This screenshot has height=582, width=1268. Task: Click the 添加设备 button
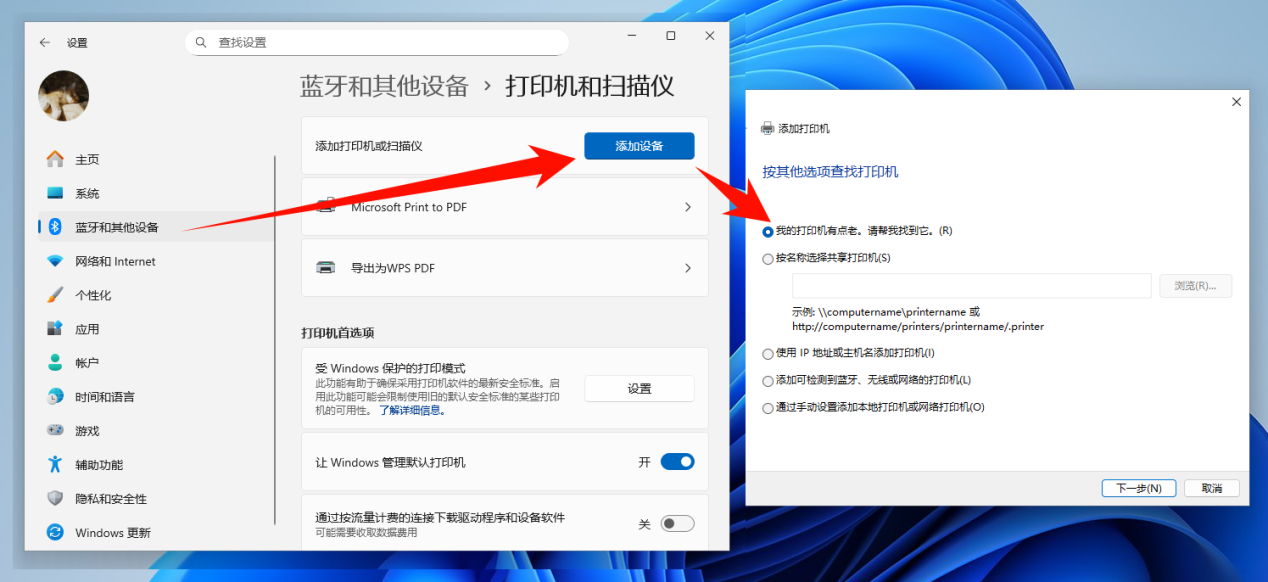point(639,145)
